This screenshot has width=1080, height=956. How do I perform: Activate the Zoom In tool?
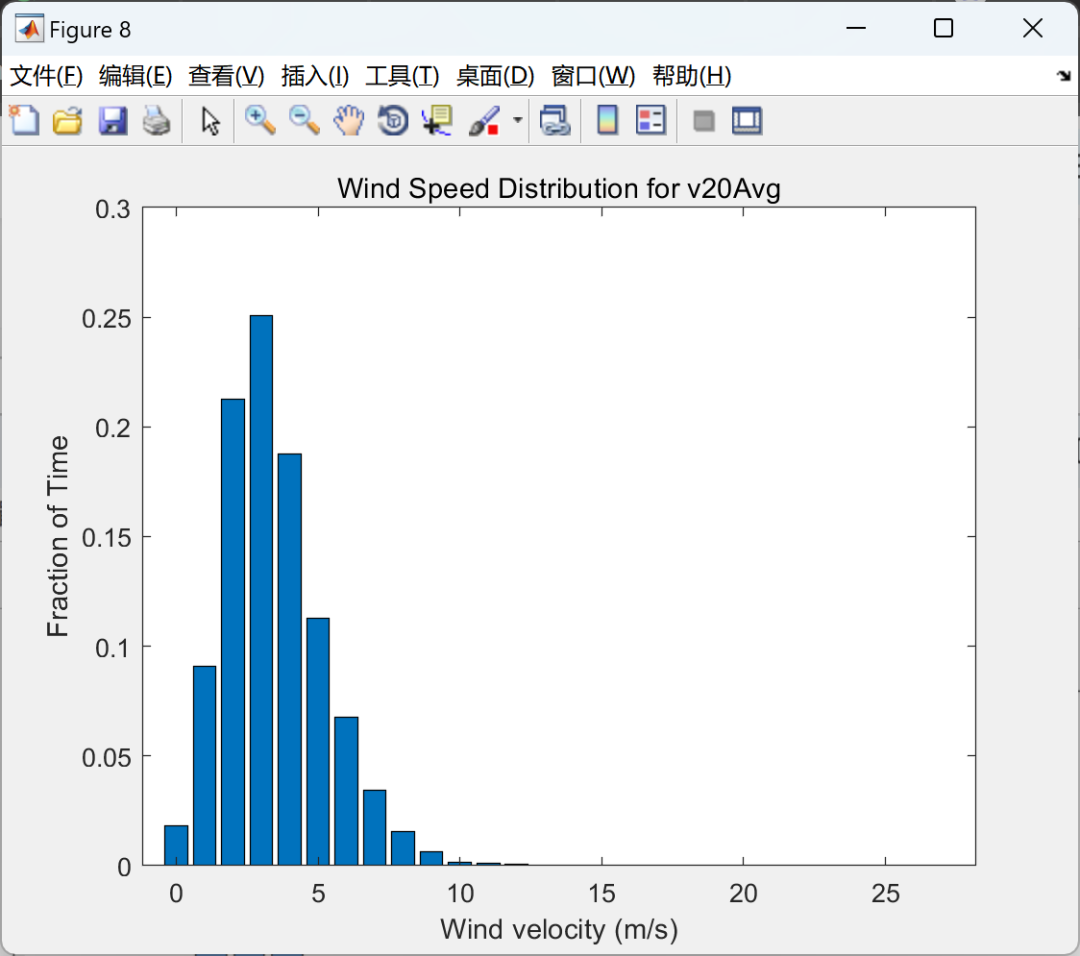tap(260, 121)
